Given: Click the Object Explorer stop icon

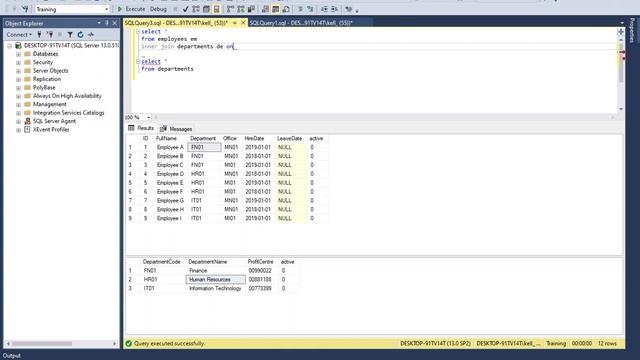Looking at the screenshot, I should click(x=60, y=35).
